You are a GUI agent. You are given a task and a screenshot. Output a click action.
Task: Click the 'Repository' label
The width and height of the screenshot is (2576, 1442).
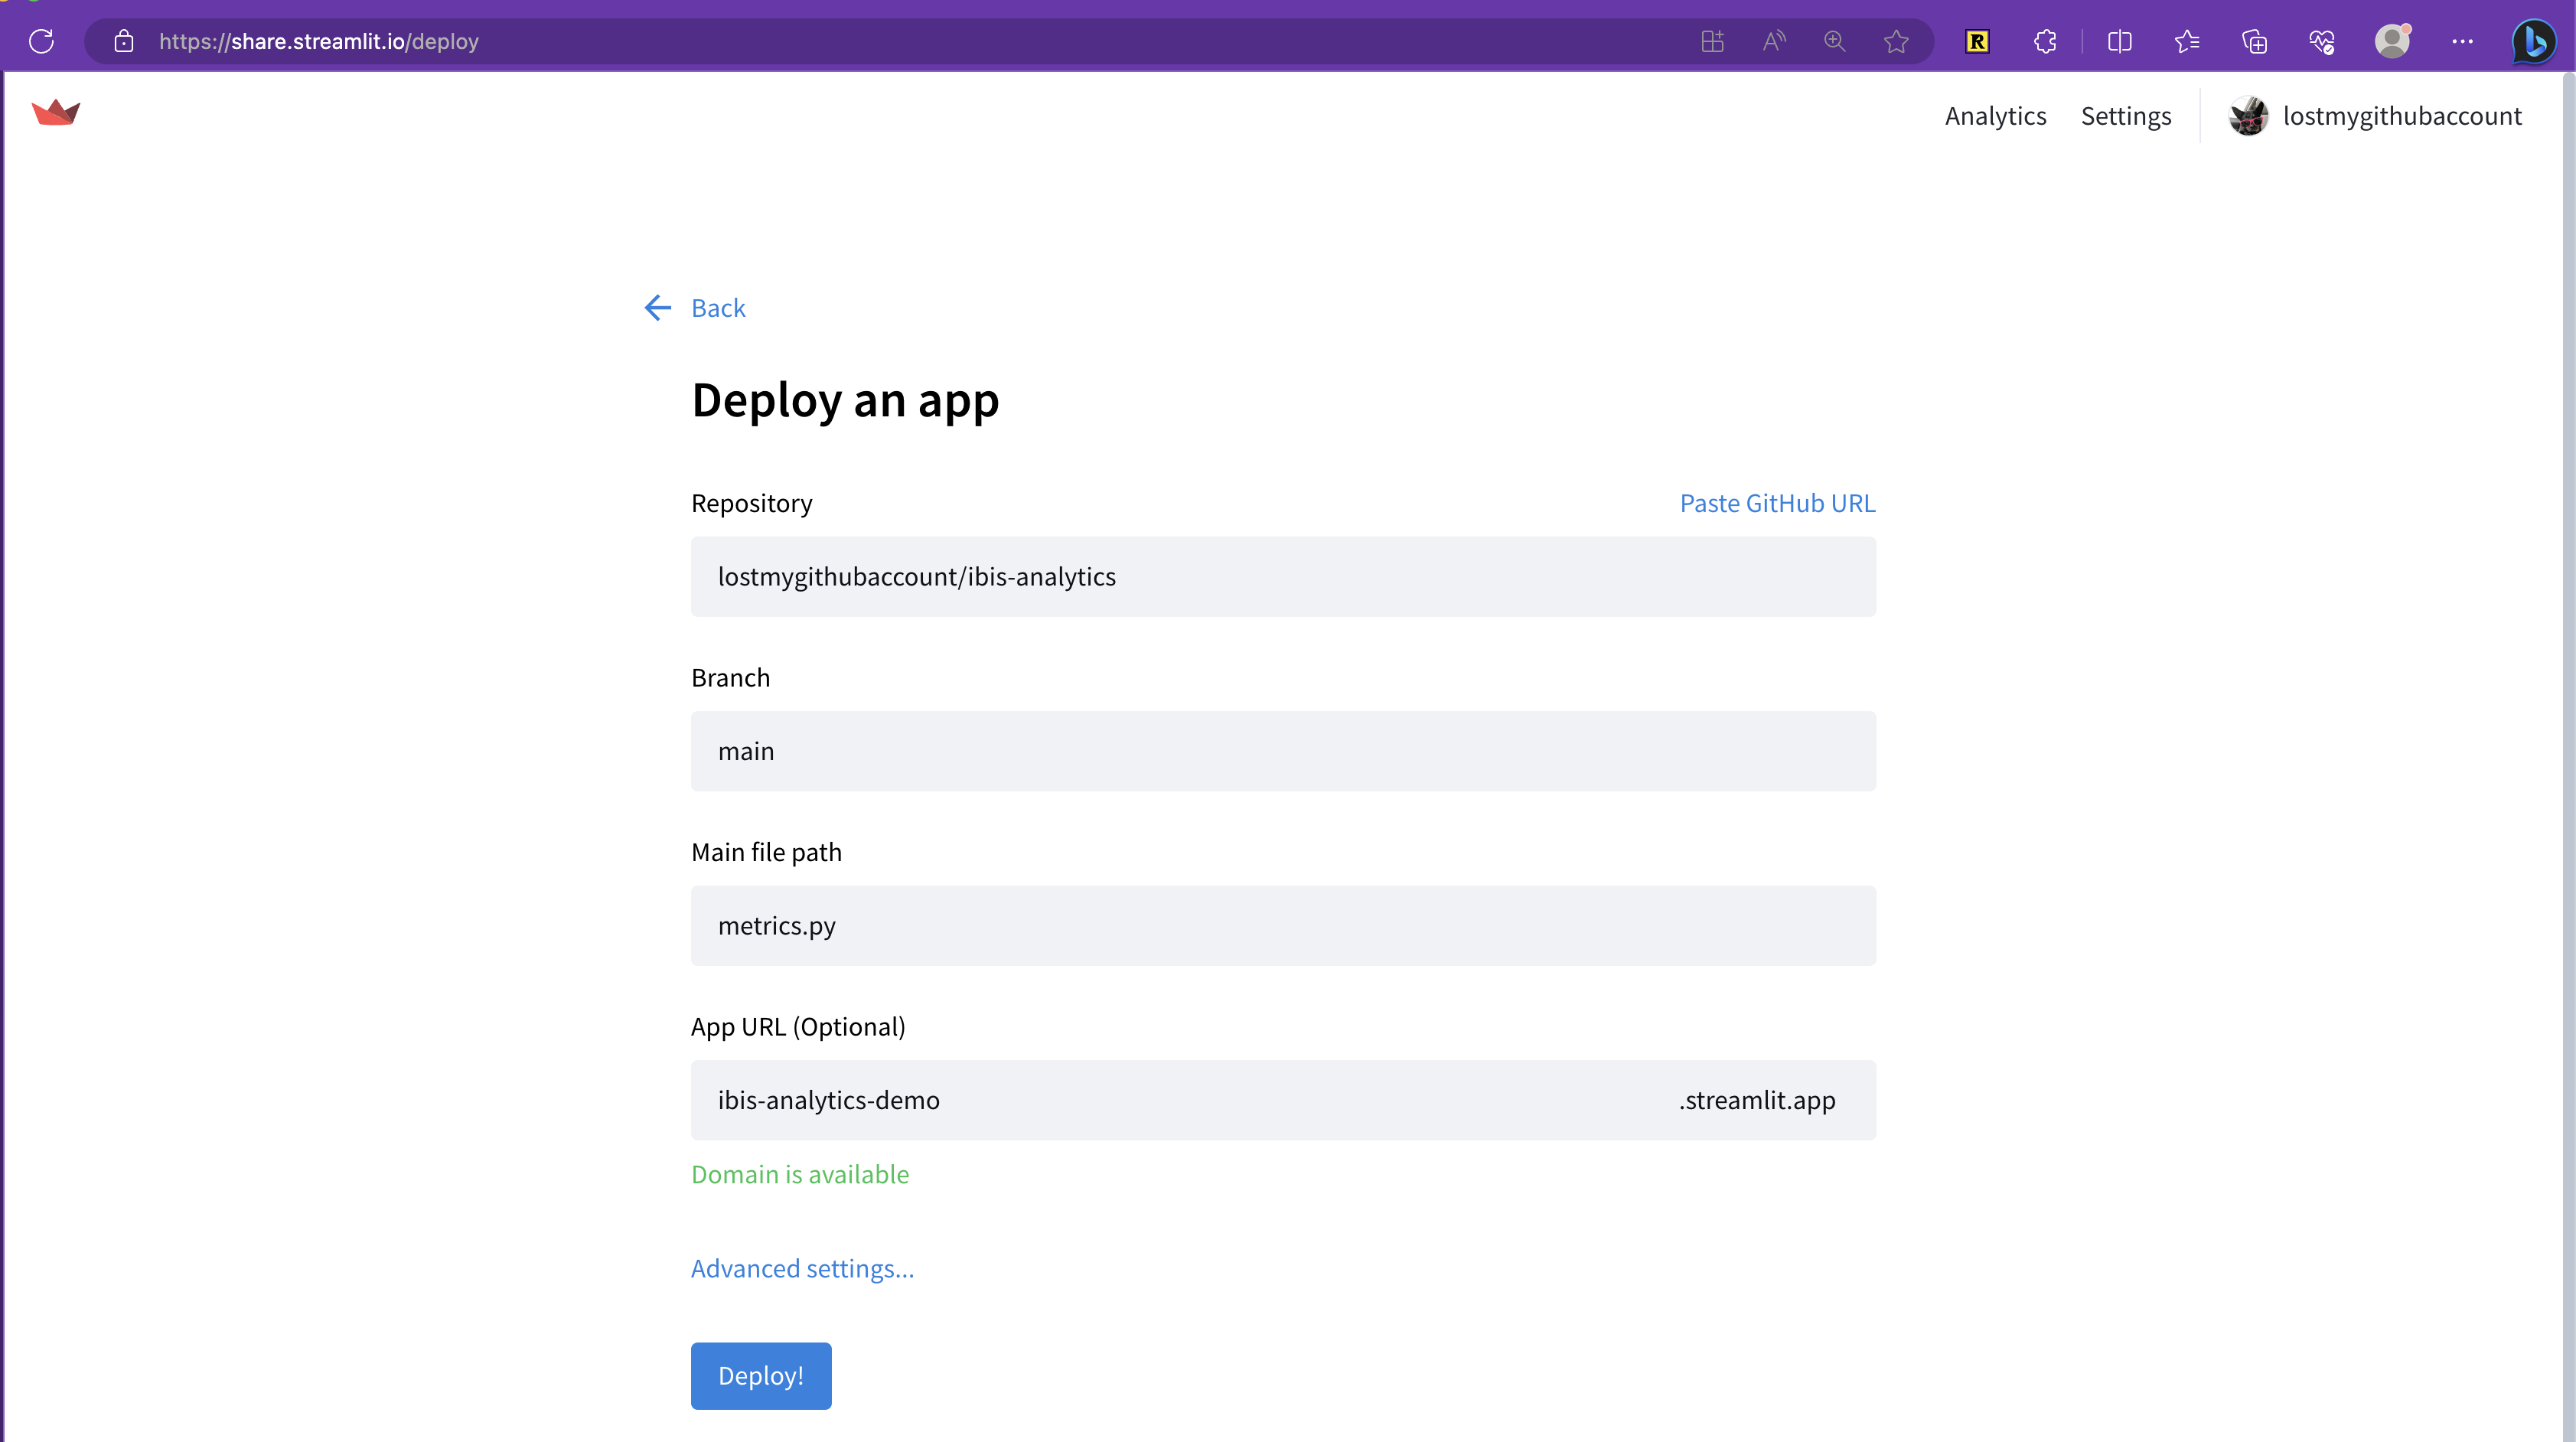751,503
